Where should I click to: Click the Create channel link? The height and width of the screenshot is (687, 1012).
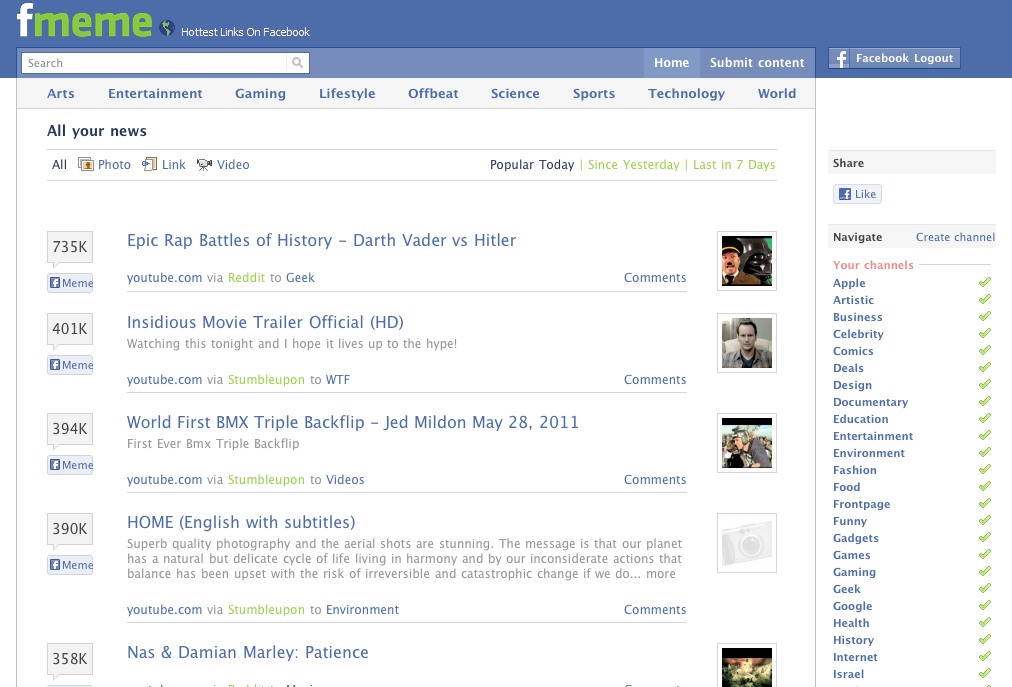(955, 237)
